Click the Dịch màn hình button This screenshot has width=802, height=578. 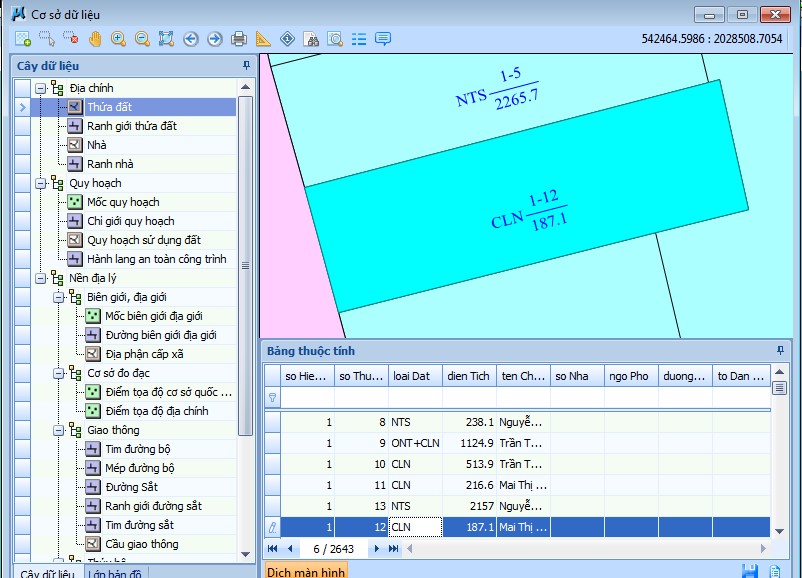(x=306, y=572)
